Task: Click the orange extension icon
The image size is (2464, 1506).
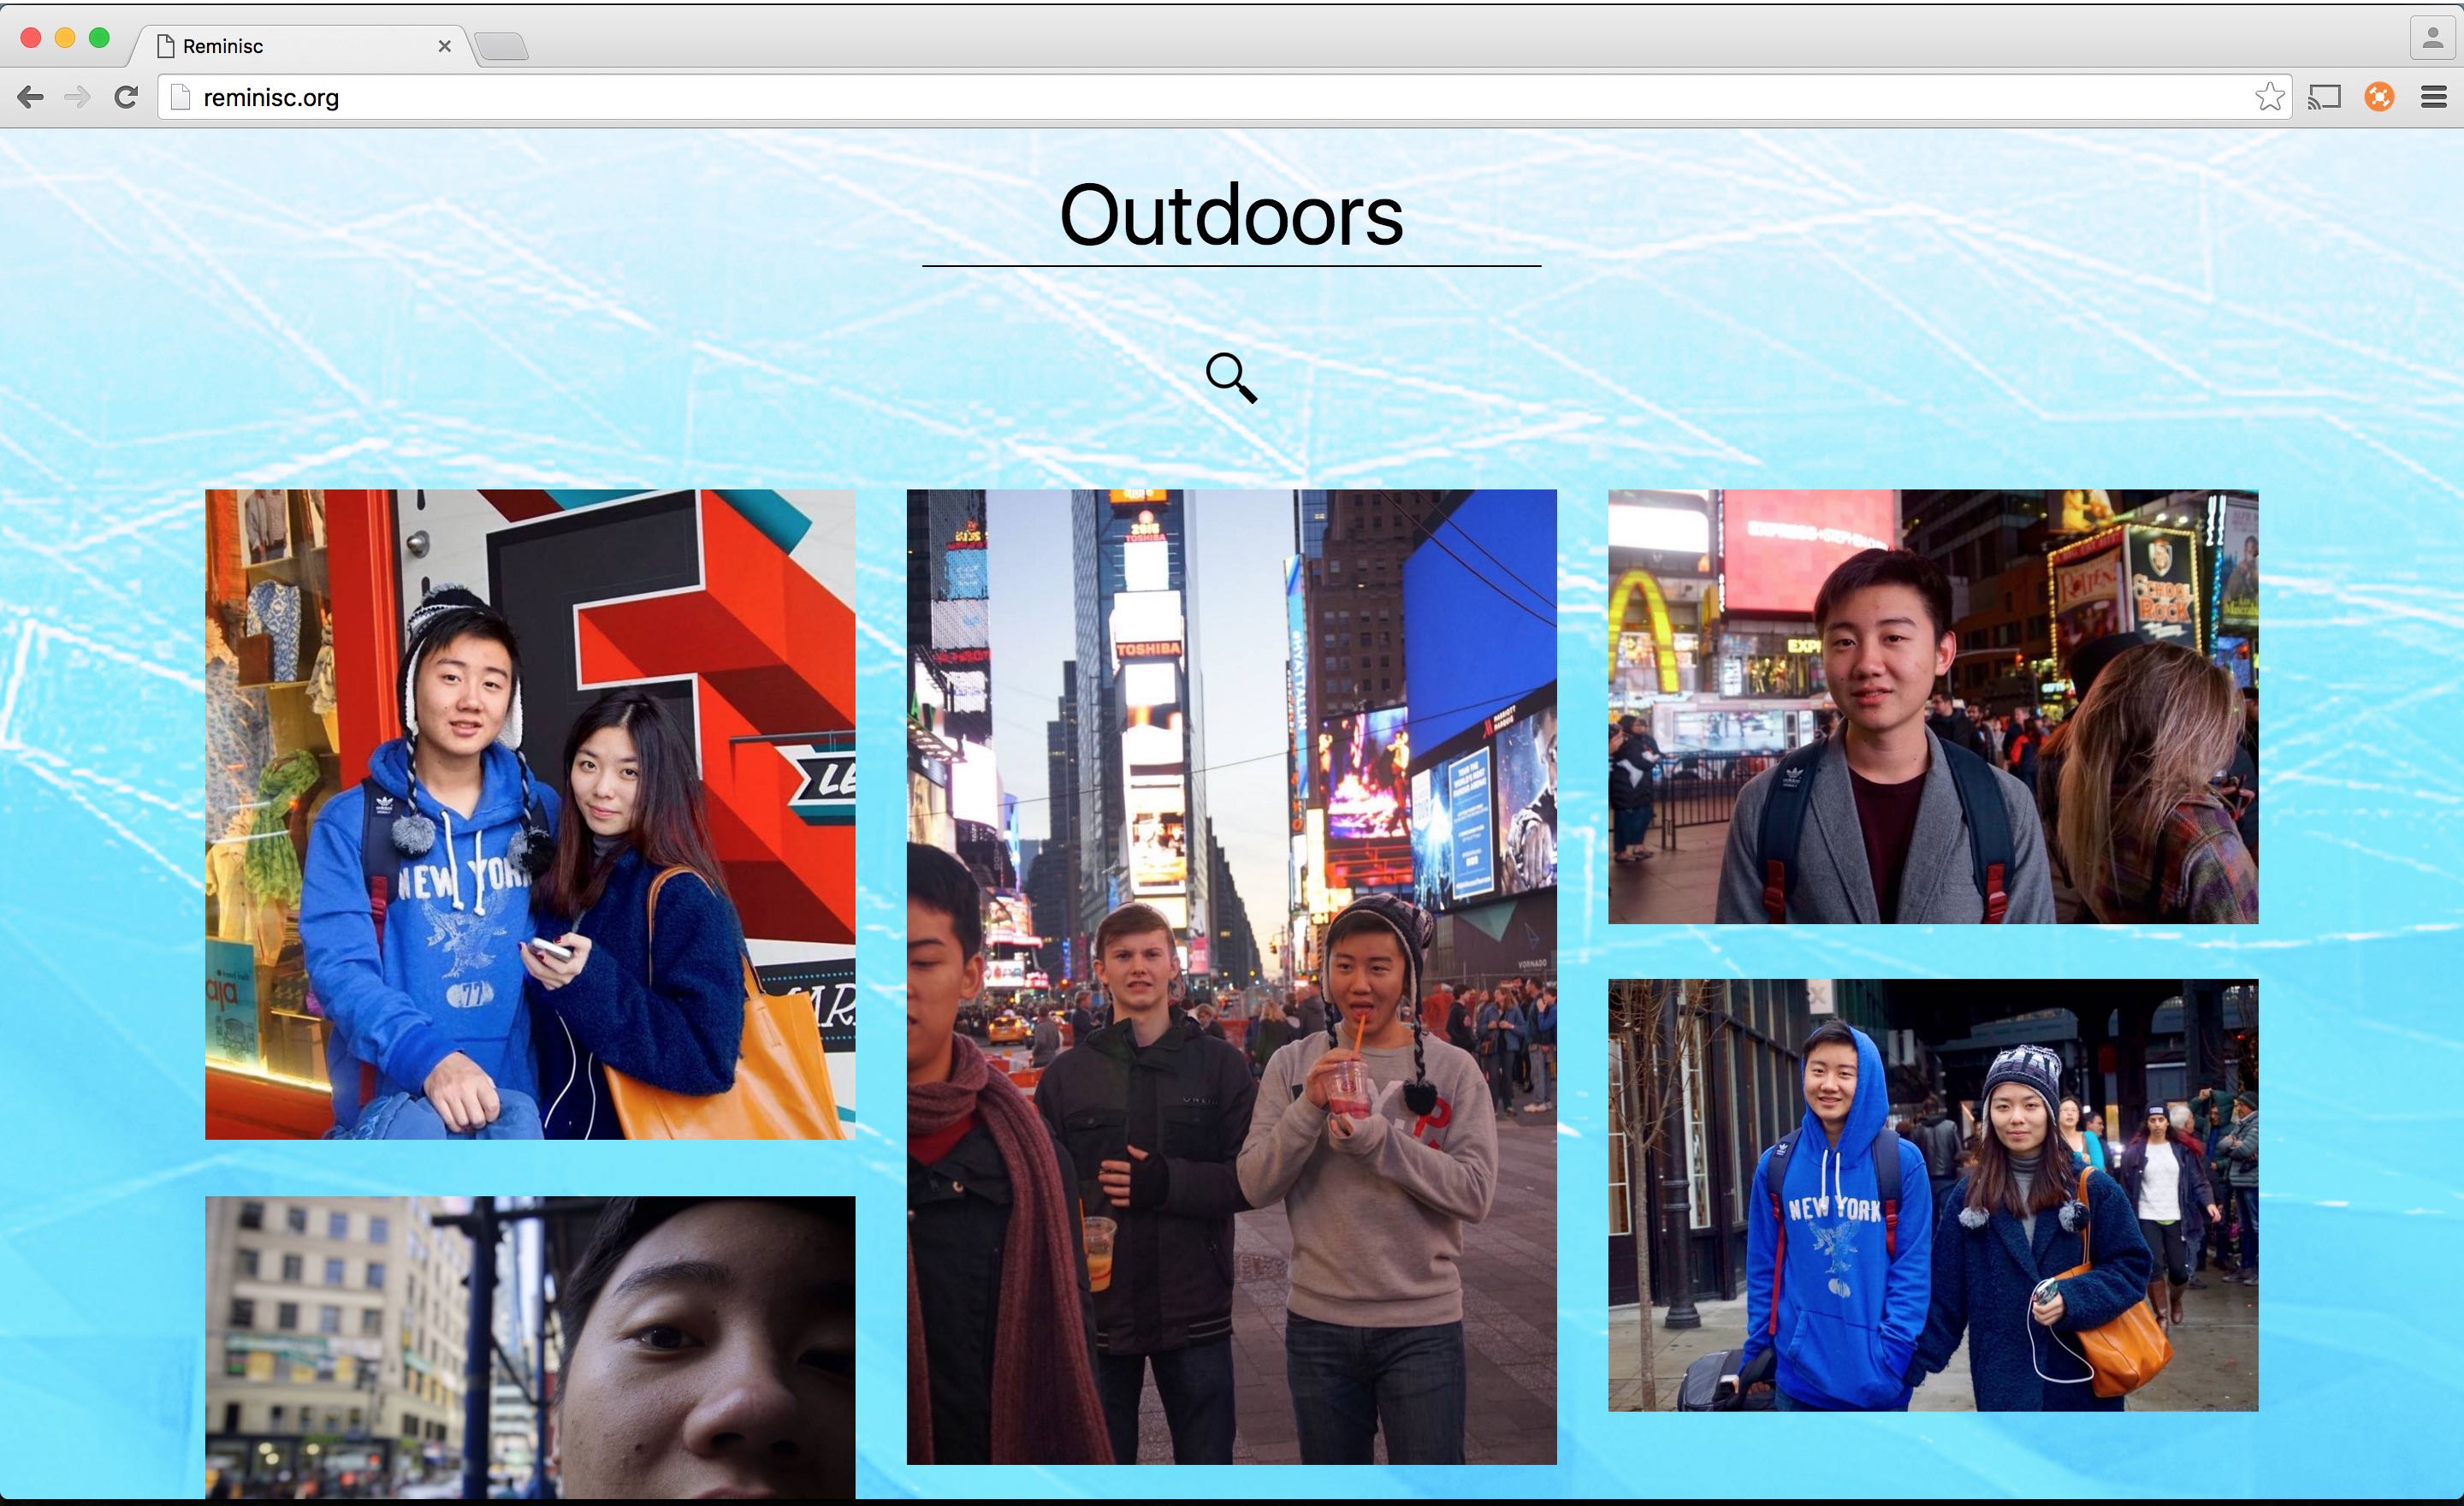Action: pos(2379,97)
